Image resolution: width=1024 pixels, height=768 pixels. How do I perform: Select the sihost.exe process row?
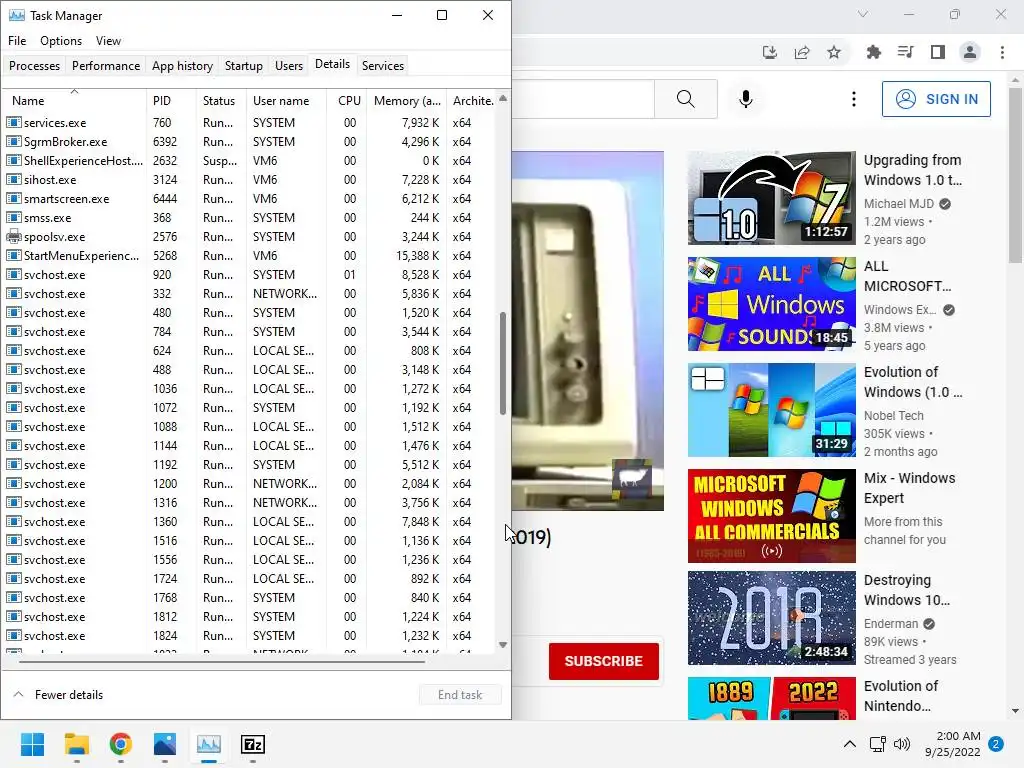point(248,180)
